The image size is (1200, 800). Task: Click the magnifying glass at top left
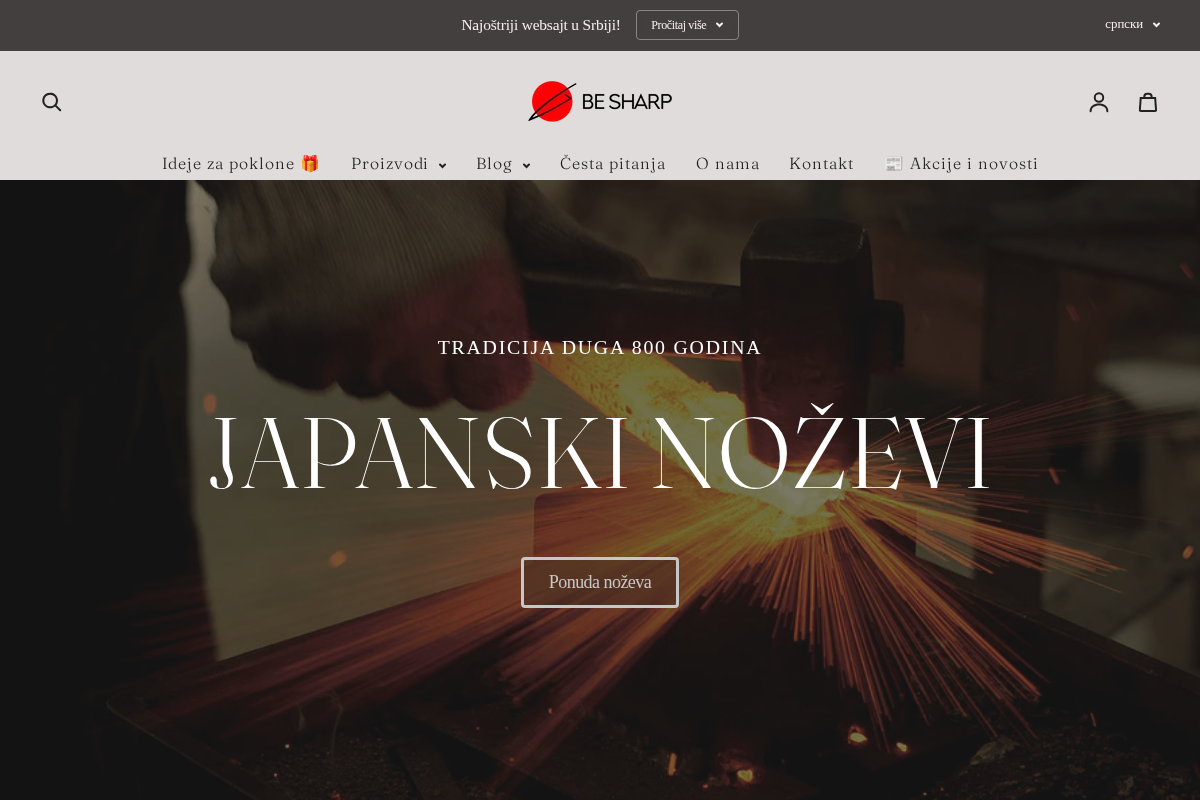(51, 101)
